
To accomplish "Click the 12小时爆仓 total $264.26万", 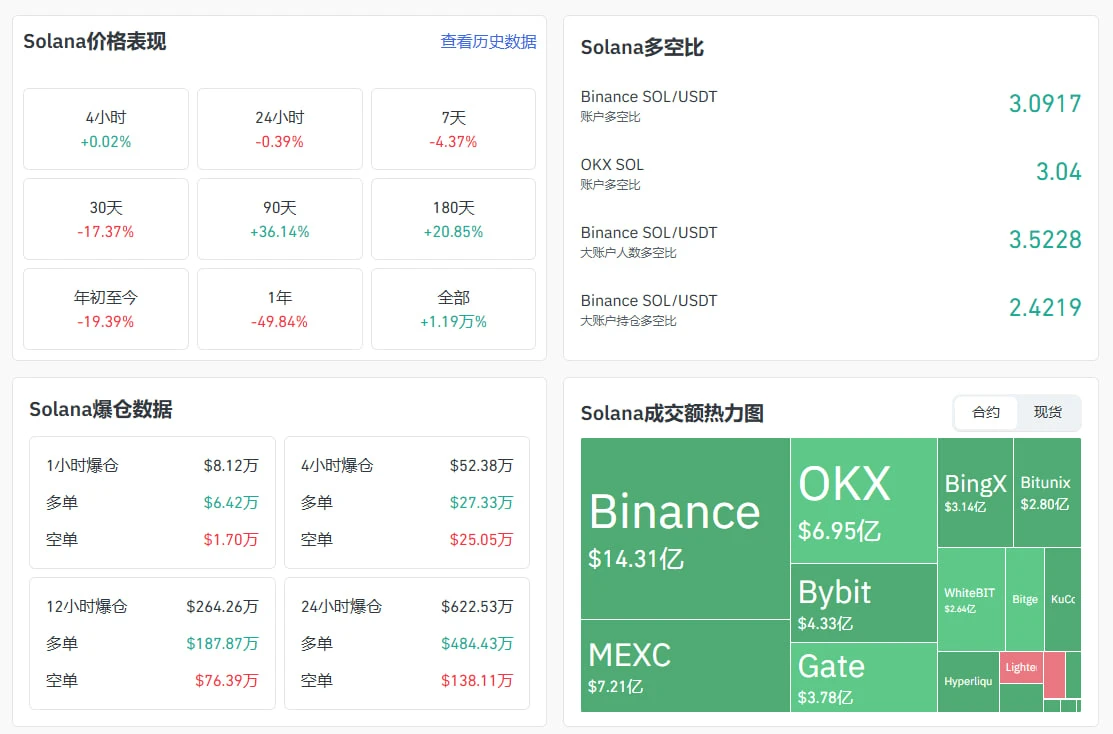I will pyautogui.click(x=222, y=607).
